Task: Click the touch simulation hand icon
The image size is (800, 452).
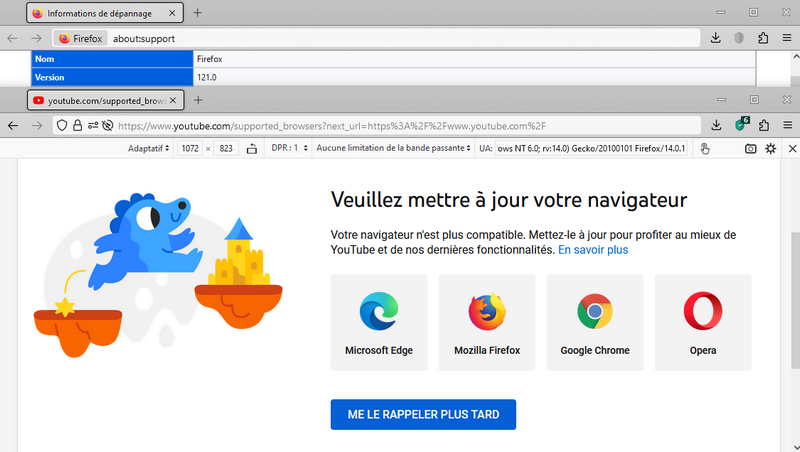Action: coord(705,148)
